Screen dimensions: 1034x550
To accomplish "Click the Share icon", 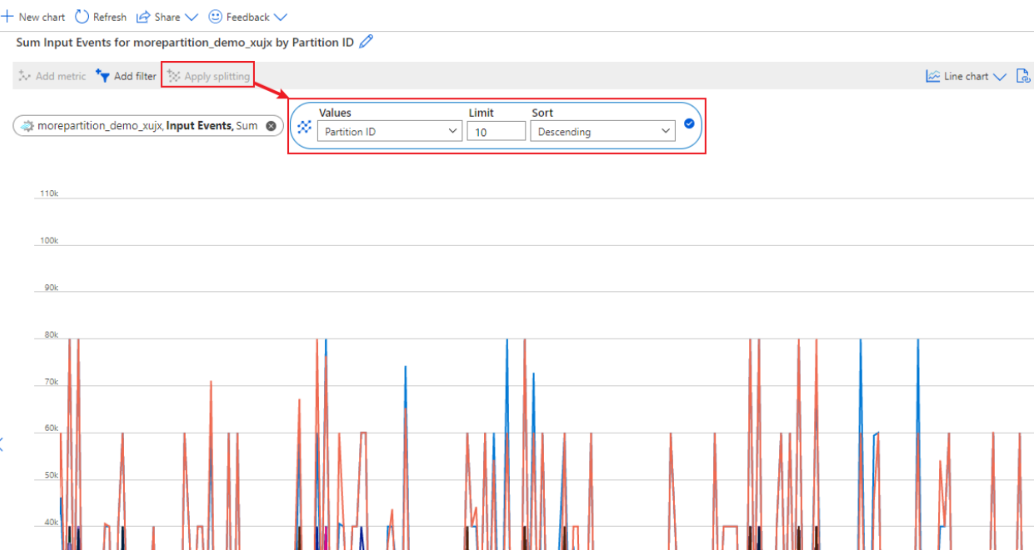I will point(143,17).
